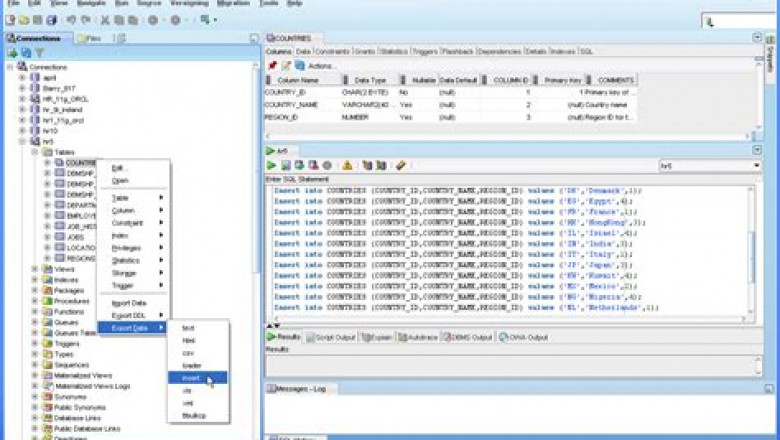Click the filter funnel icon in Connections panel
The height and width of the screenshot is (440, 780).
[x=39, y=53]
